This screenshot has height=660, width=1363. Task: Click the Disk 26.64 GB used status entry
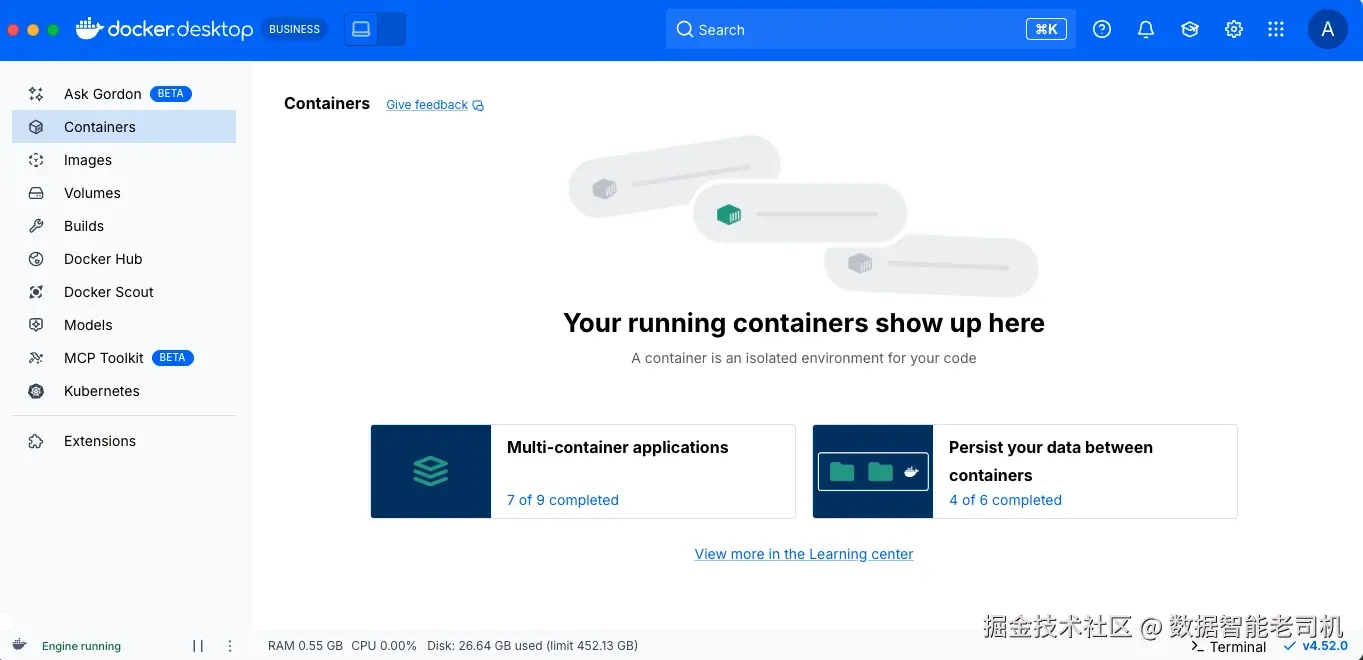point(532,646)
